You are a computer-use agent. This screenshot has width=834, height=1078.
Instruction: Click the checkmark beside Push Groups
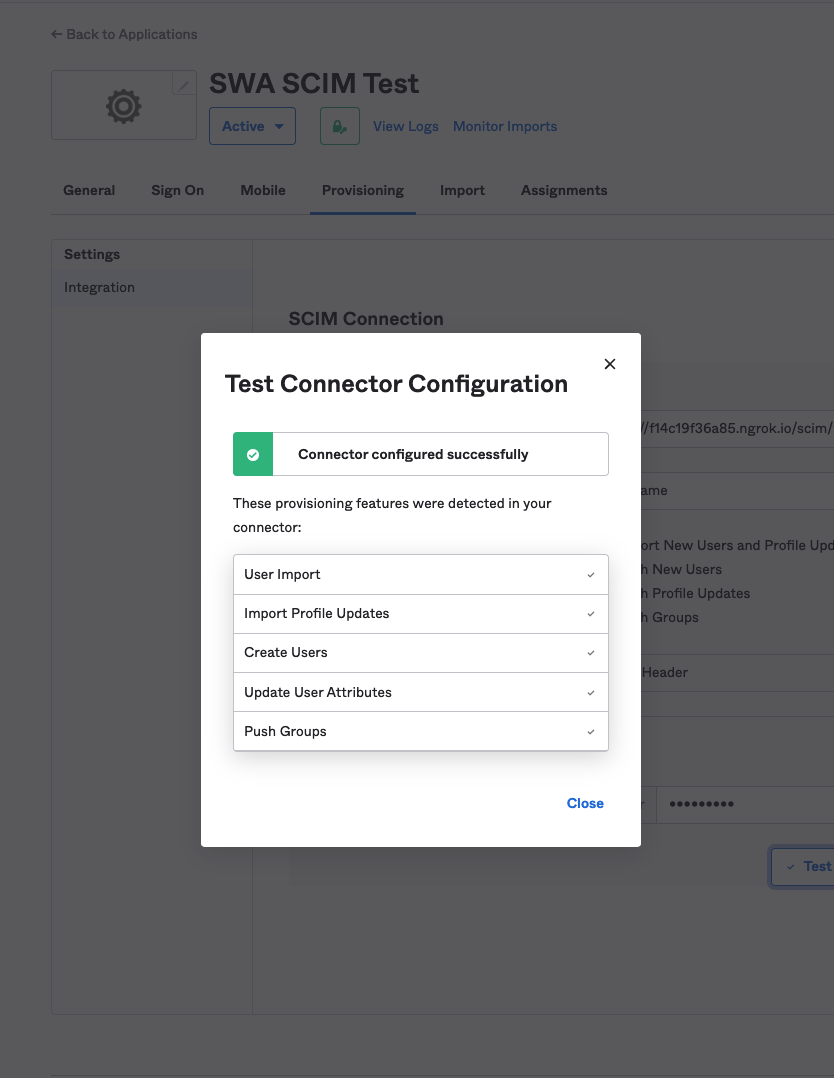click(591, 732)
